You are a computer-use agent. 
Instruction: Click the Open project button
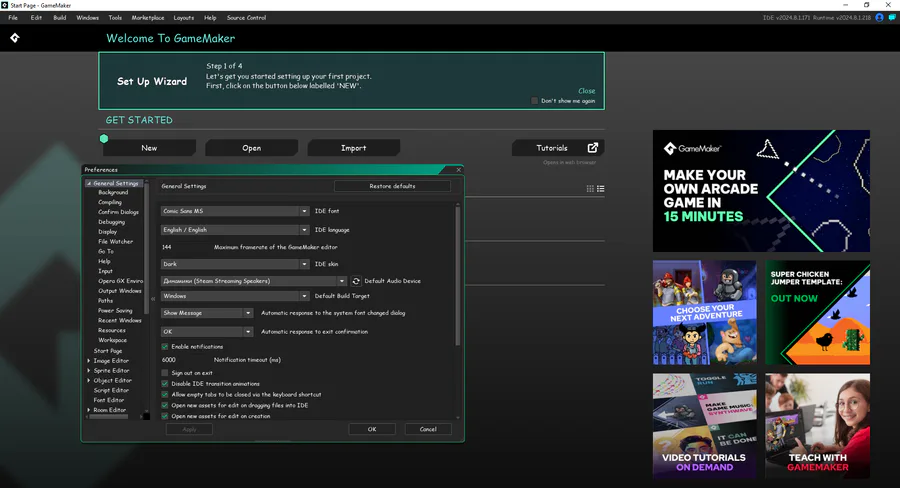tap(251, 148)
